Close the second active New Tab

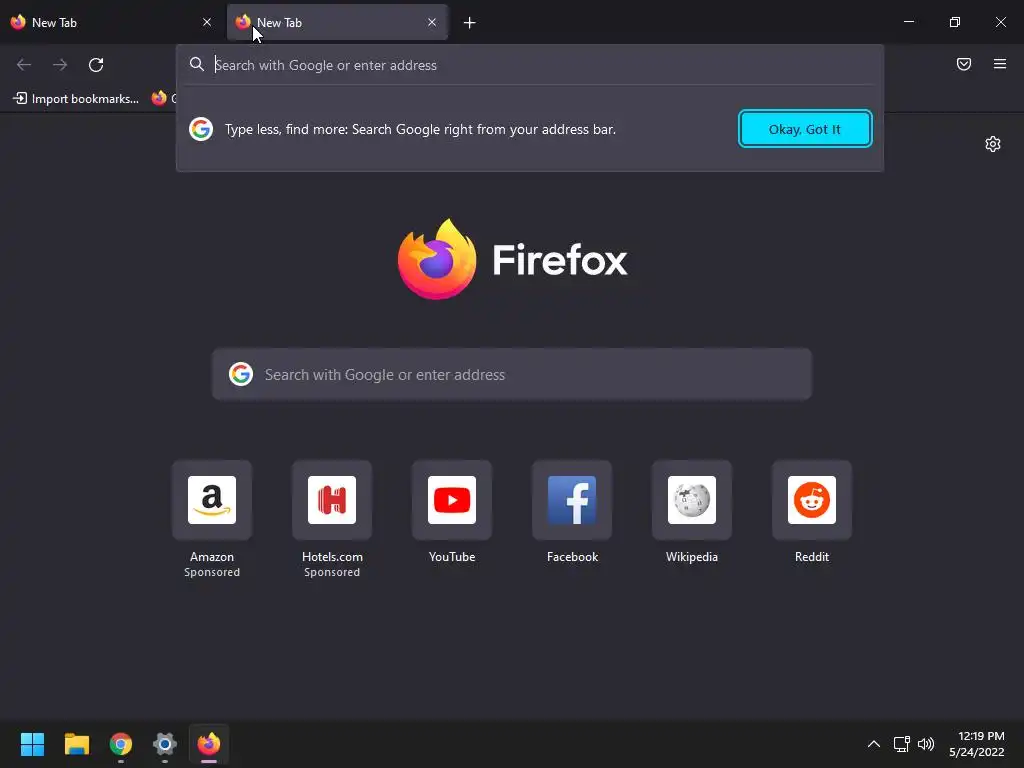click(432, 22)
